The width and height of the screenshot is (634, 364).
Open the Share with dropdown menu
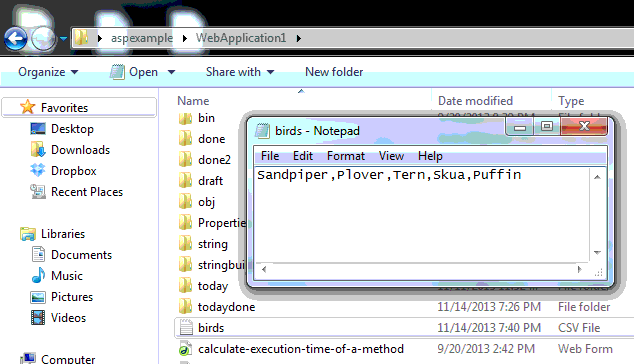240,72
